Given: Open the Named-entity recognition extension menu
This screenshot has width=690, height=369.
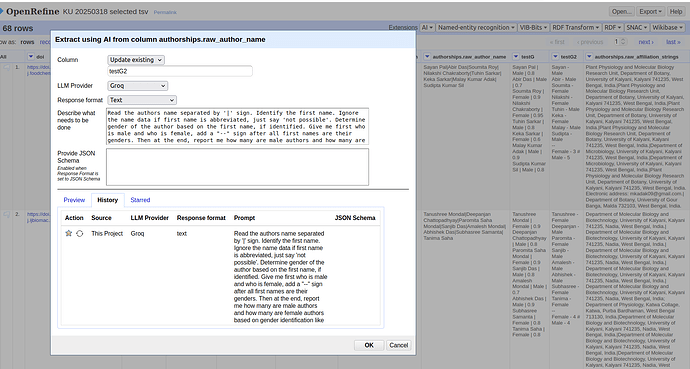Looking at the screenshot, I should [x=476, y=27].
